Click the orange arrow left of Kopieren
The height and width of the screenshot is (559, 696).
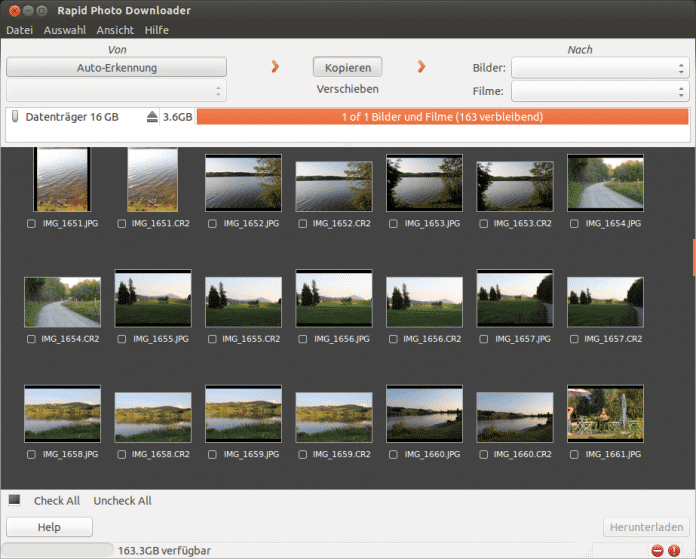(275, 67)
